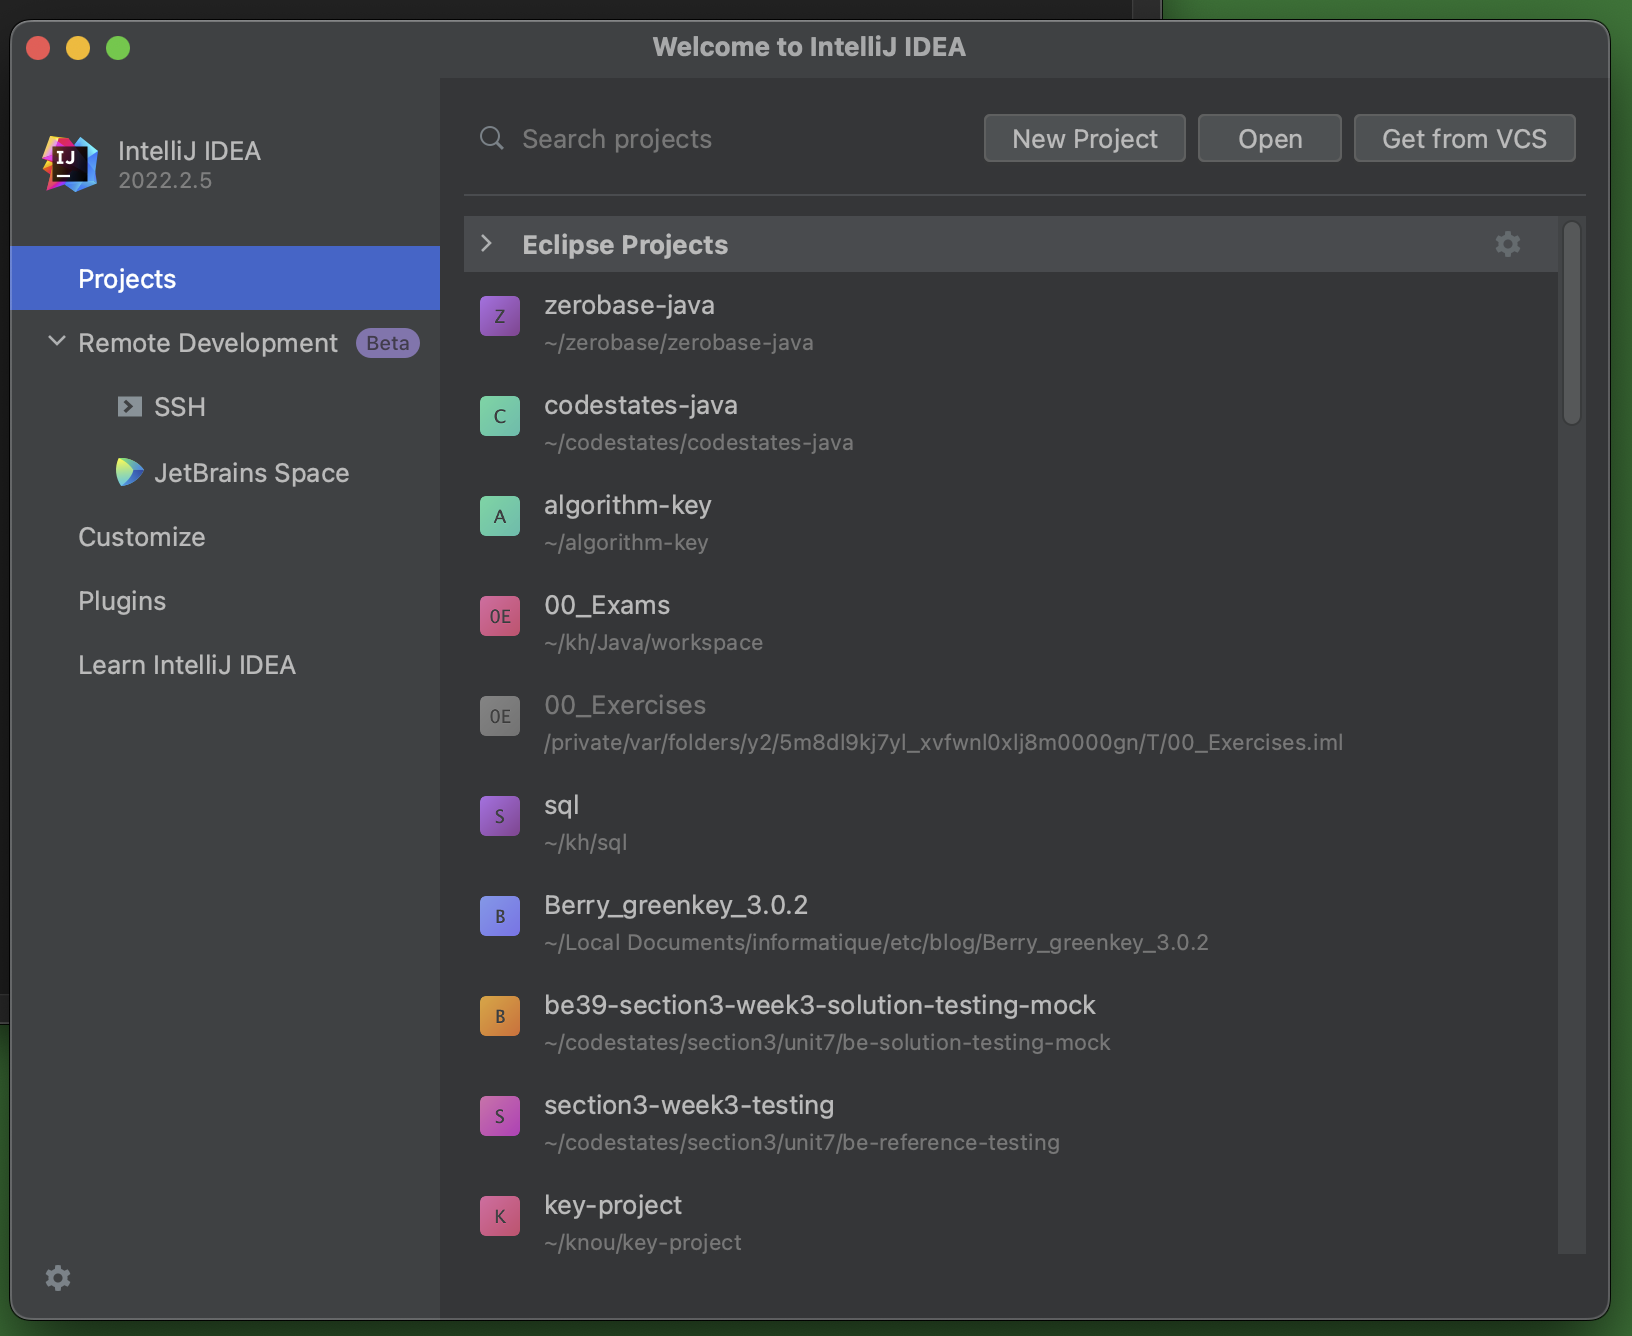Click the path ~/kh/Java/workspace
This screenshot has width=1632, height=1336.
click(x=653, y=642)
